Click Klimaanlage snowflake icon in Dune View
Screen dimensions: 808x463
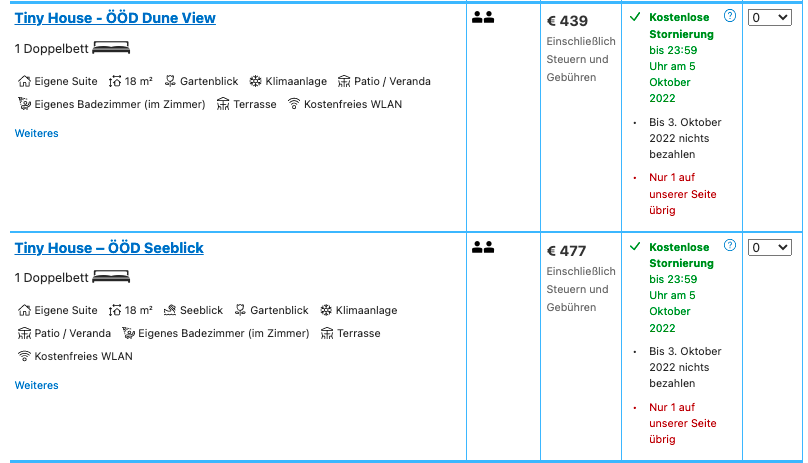tap(255, 81)
